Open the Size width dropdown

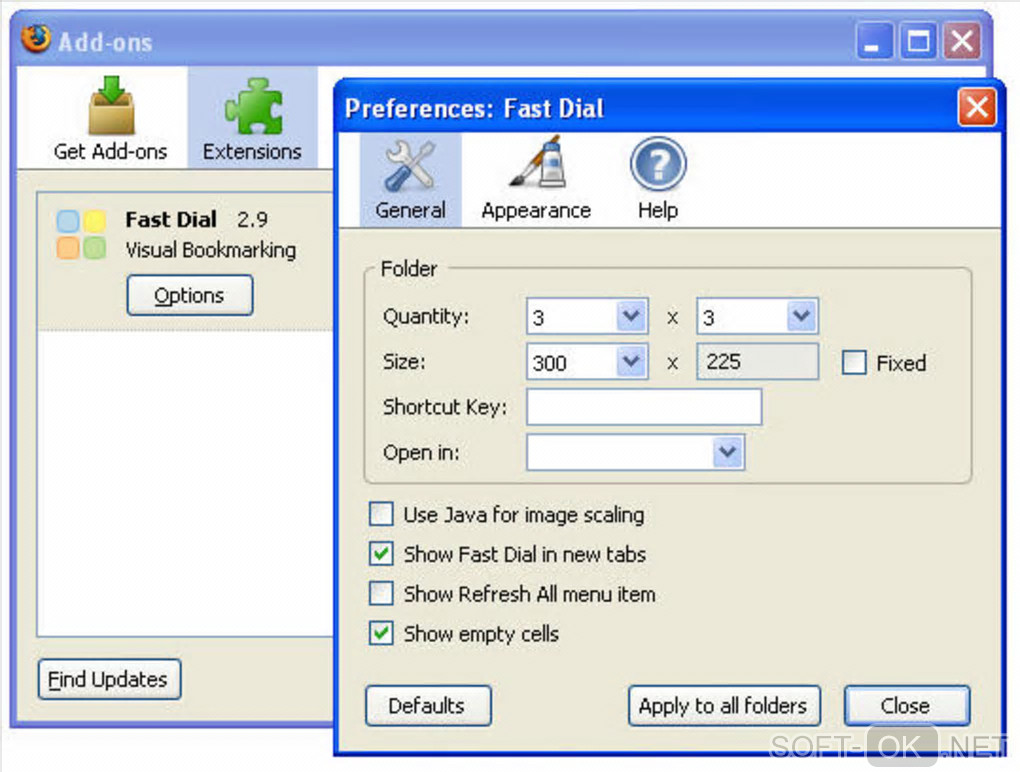[x=630, y=362]
